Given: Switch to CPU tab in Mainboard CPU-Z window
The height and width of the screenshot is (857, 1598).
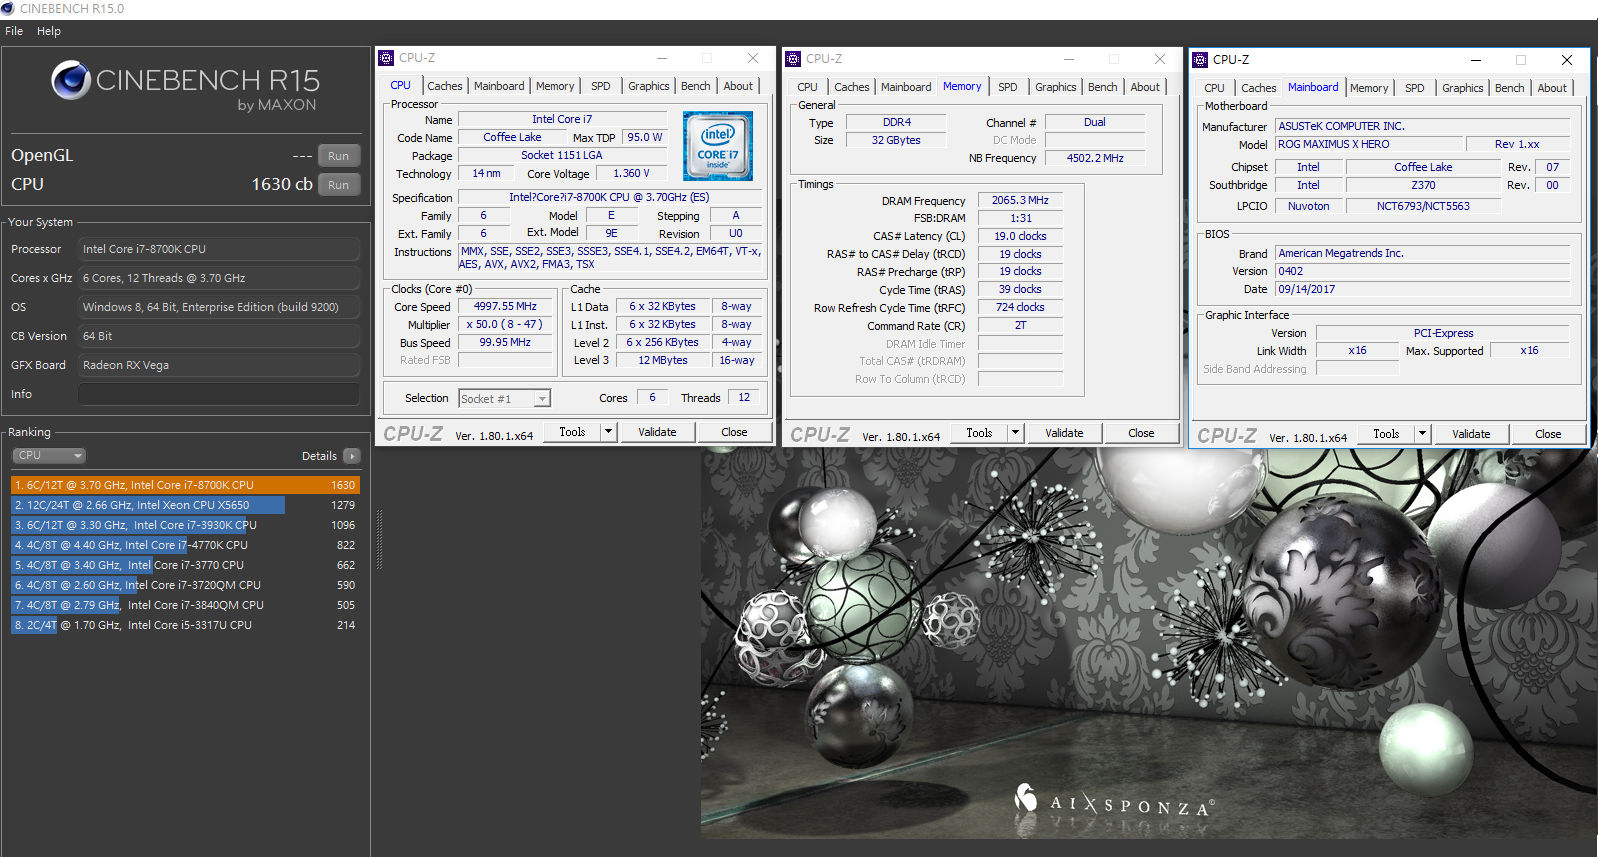Looking at the screenshot, I should pyautogui.click(x=1215, y=88).
